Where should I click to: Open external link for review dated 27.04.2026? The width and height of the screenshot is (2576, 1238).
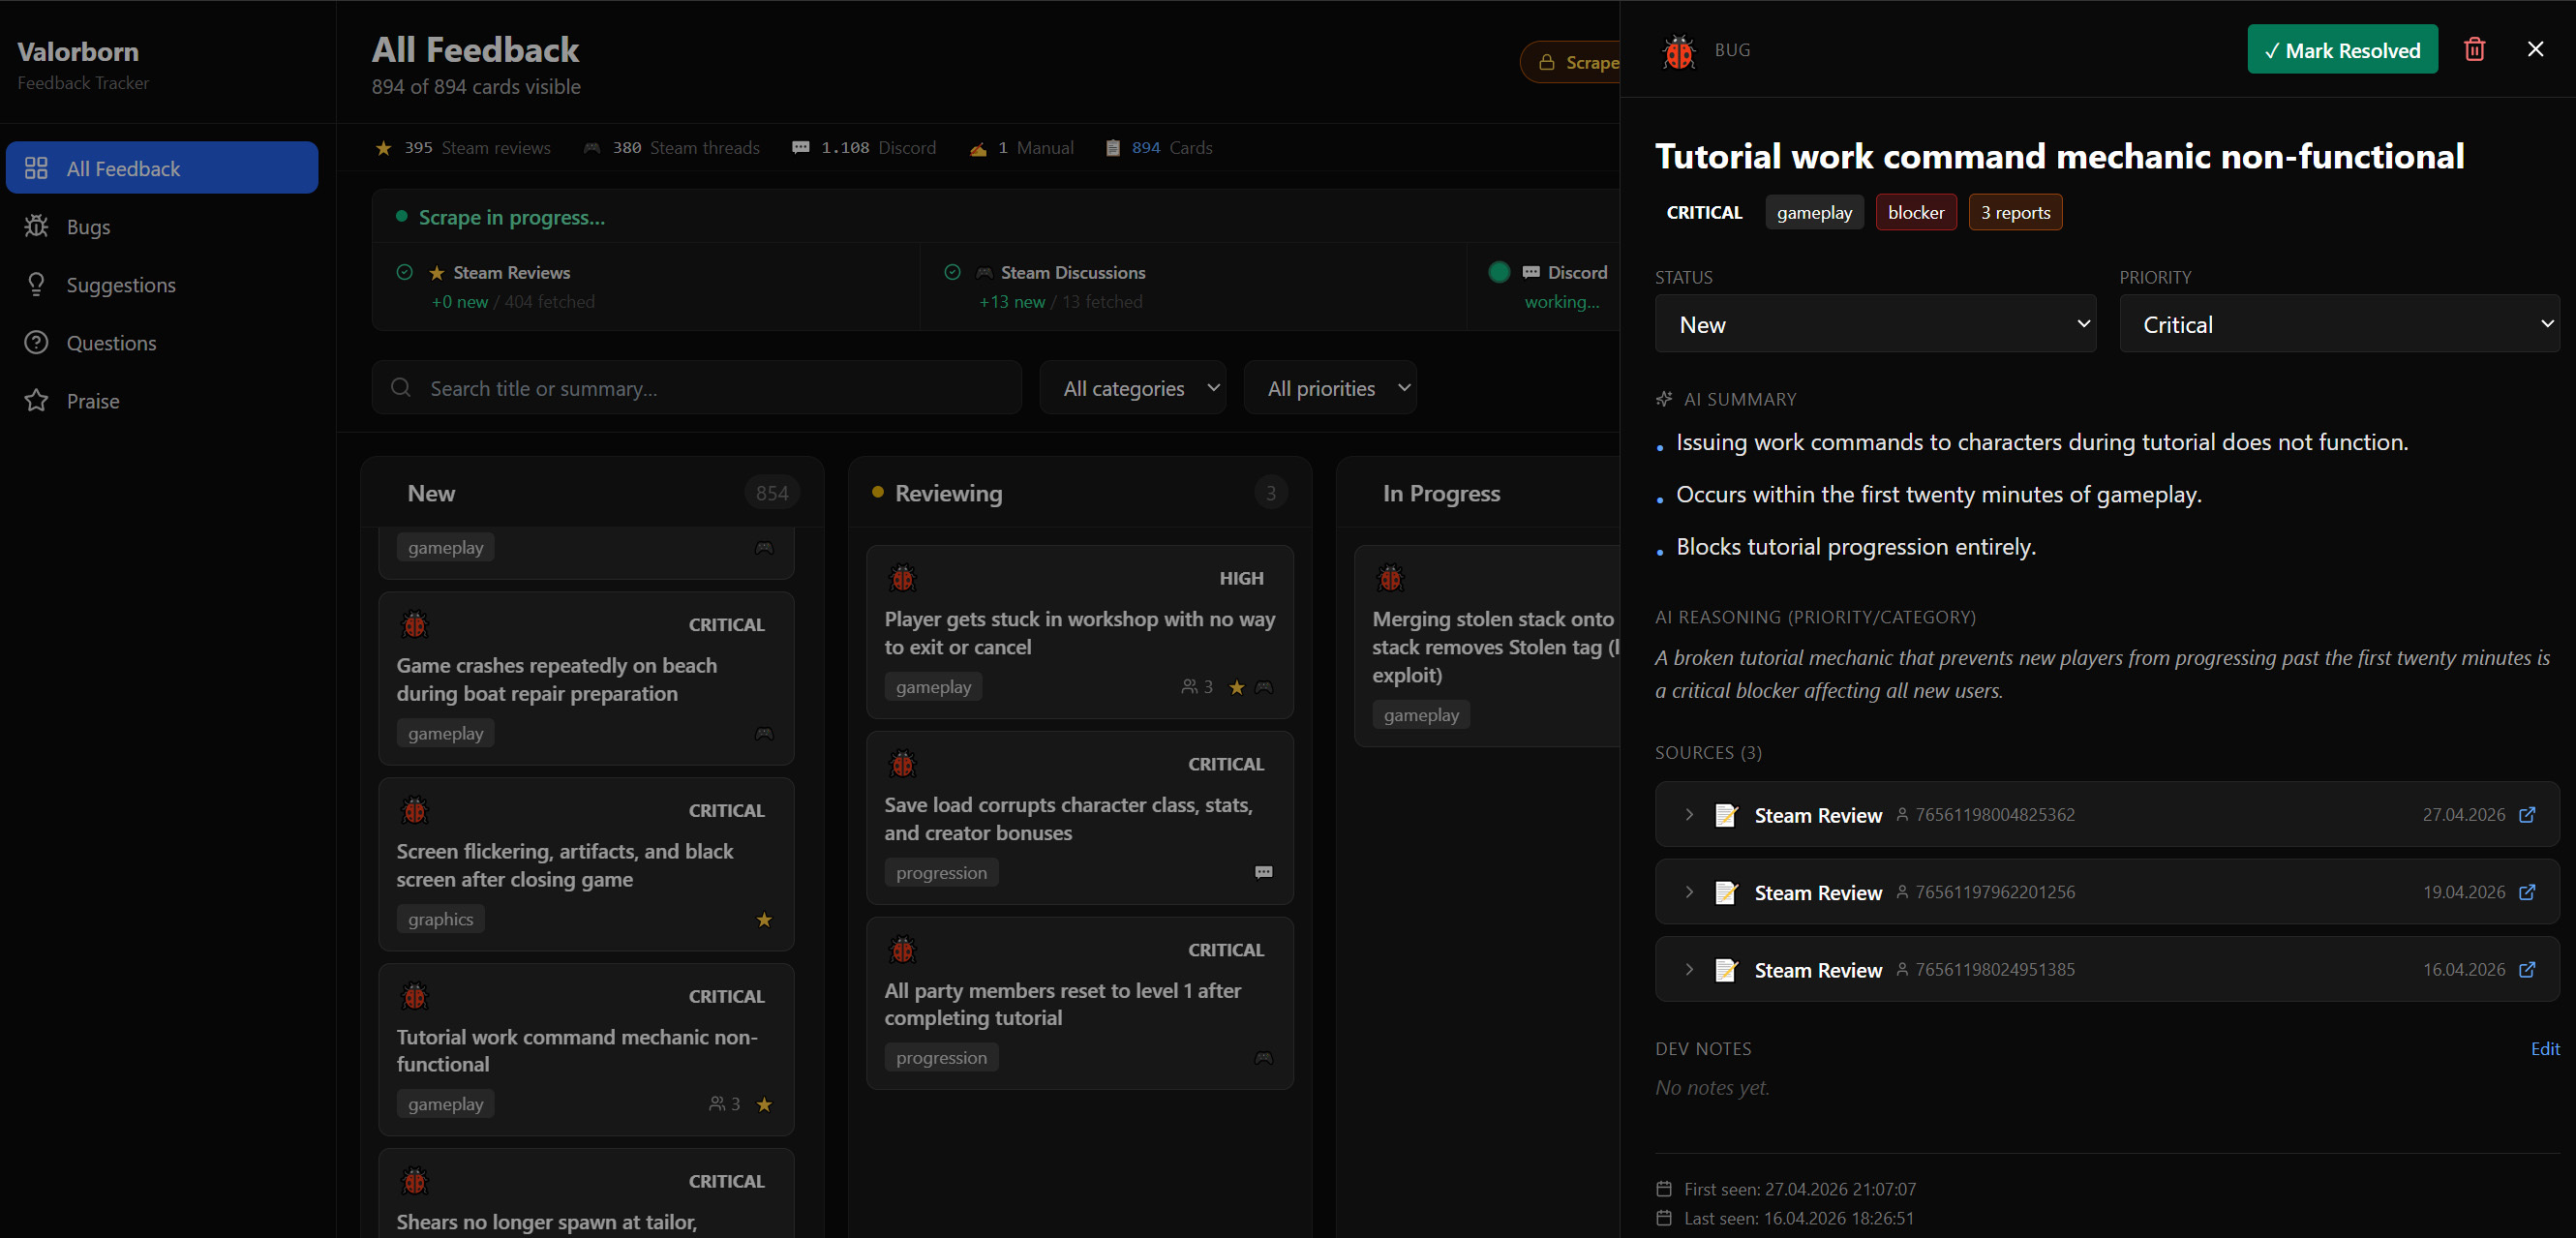pos(2527,814)
